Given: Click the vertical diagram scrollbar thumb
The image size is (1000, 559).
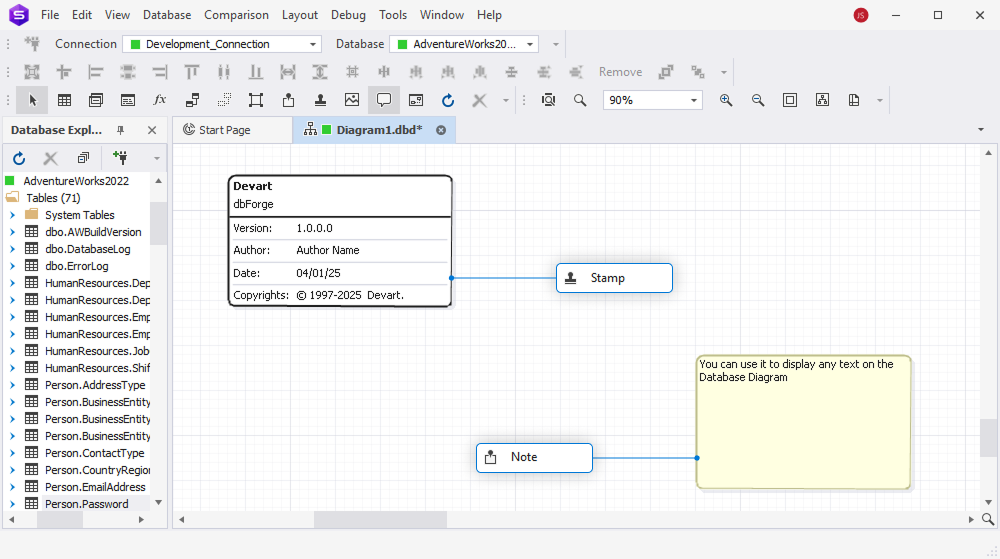Looking at the screenshot, I should click(x=989, y=438).
